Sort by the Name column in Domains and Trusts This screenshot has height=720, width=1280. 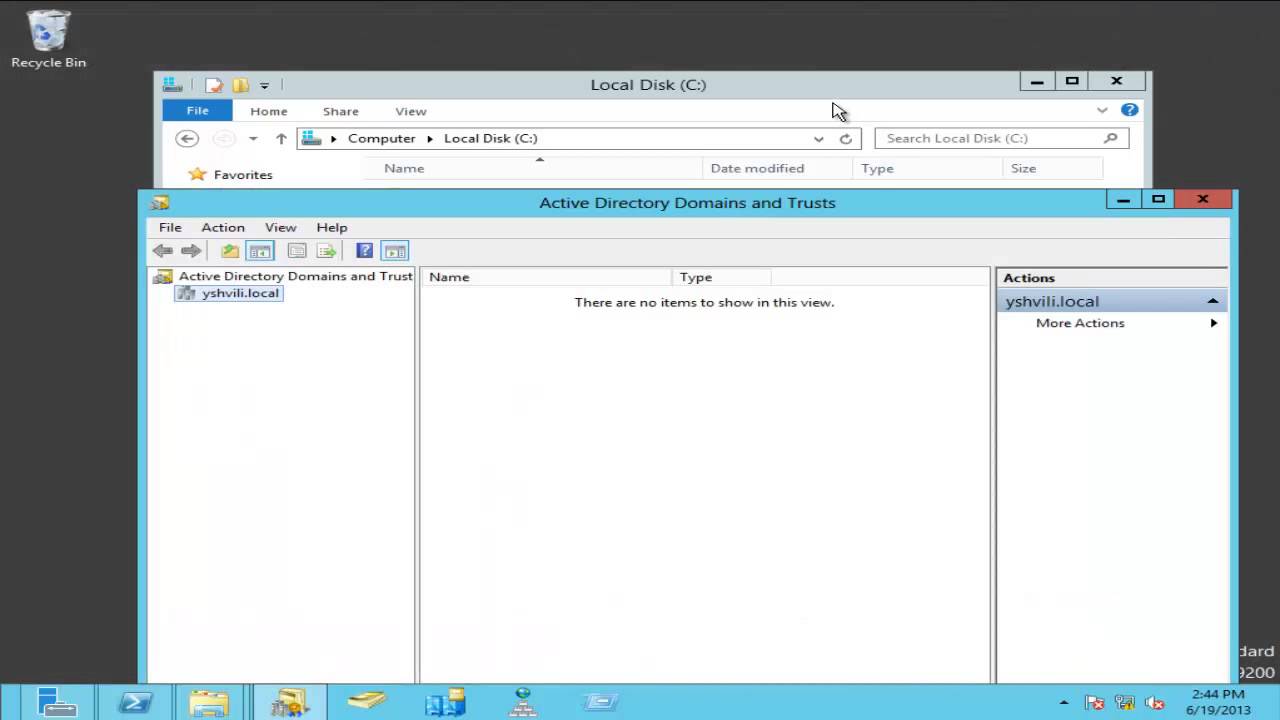[547, 277]
